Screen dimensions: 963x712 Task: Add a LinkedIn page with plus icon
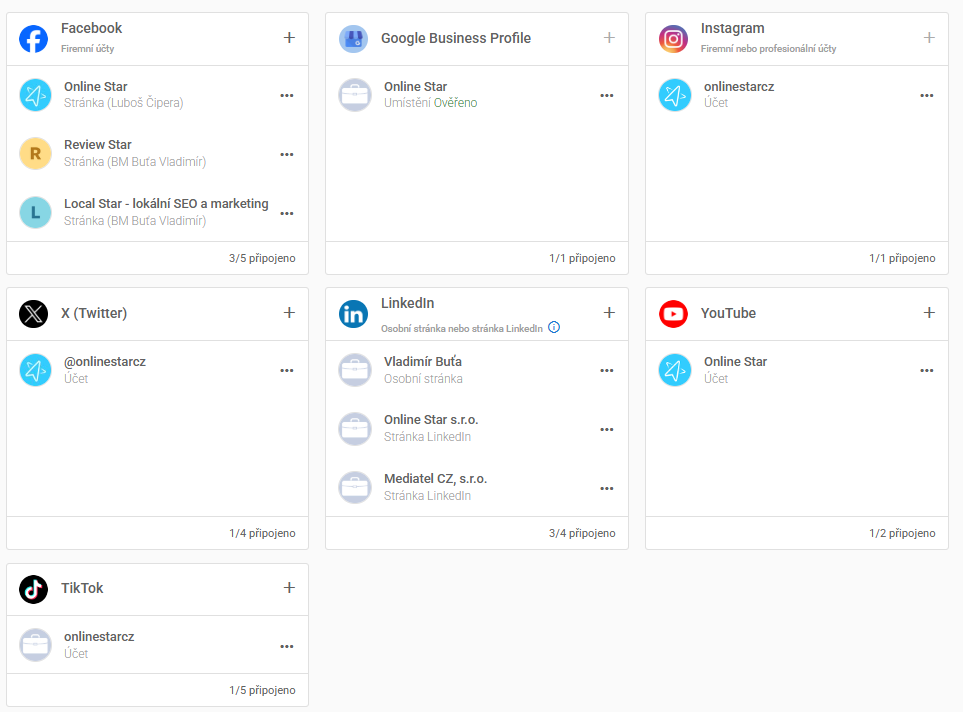(x=609, y=313)
